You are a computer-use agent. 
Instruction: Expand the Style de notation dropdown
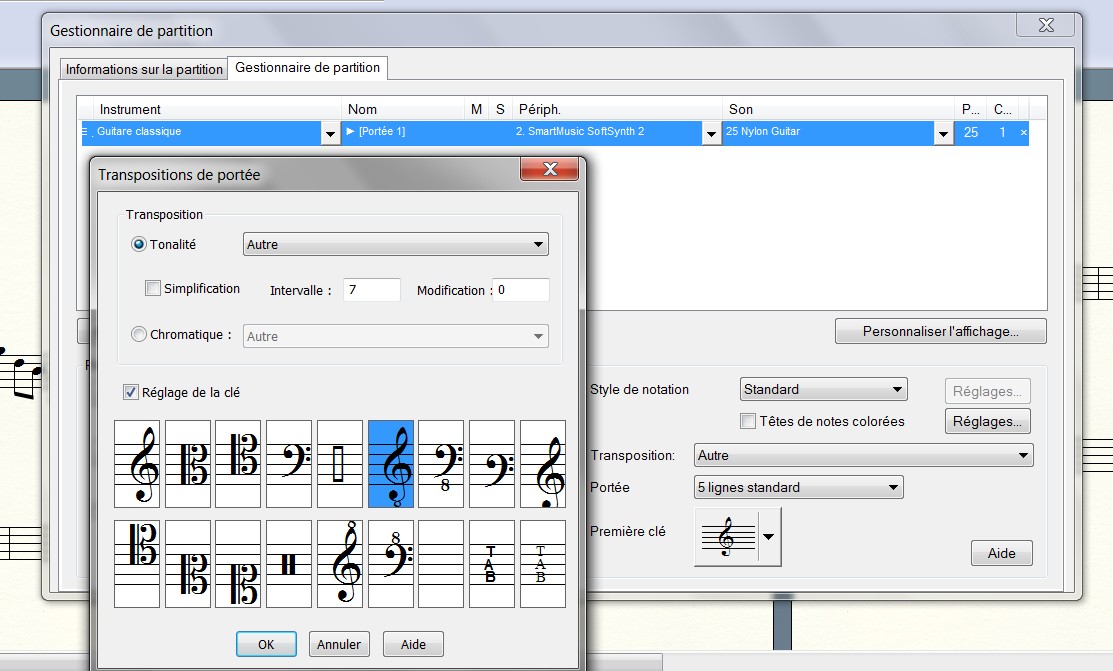coord(823,389)
